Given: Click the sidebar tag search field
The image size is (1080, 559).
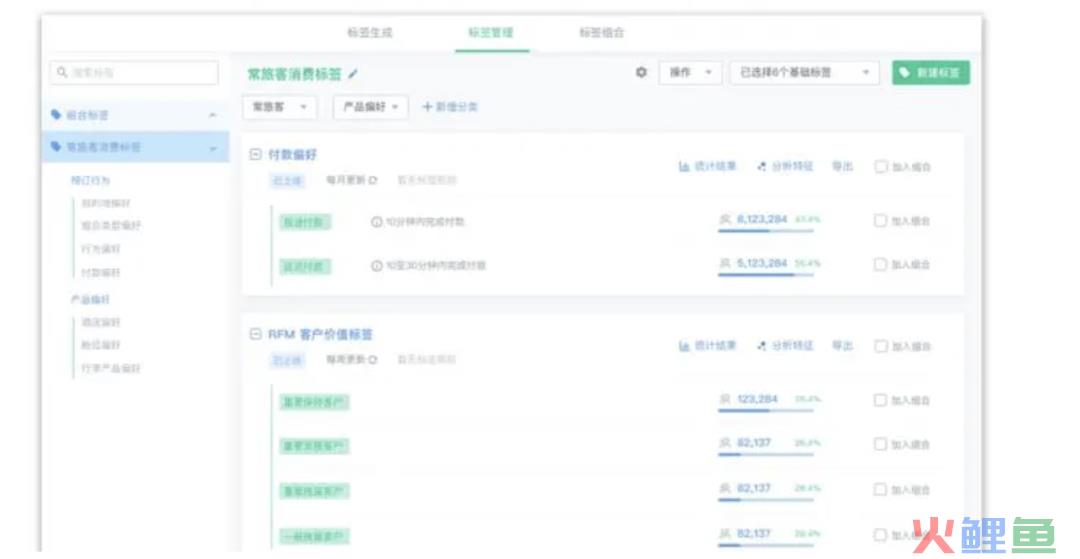Looking at the screenshot, I should 134,72.
